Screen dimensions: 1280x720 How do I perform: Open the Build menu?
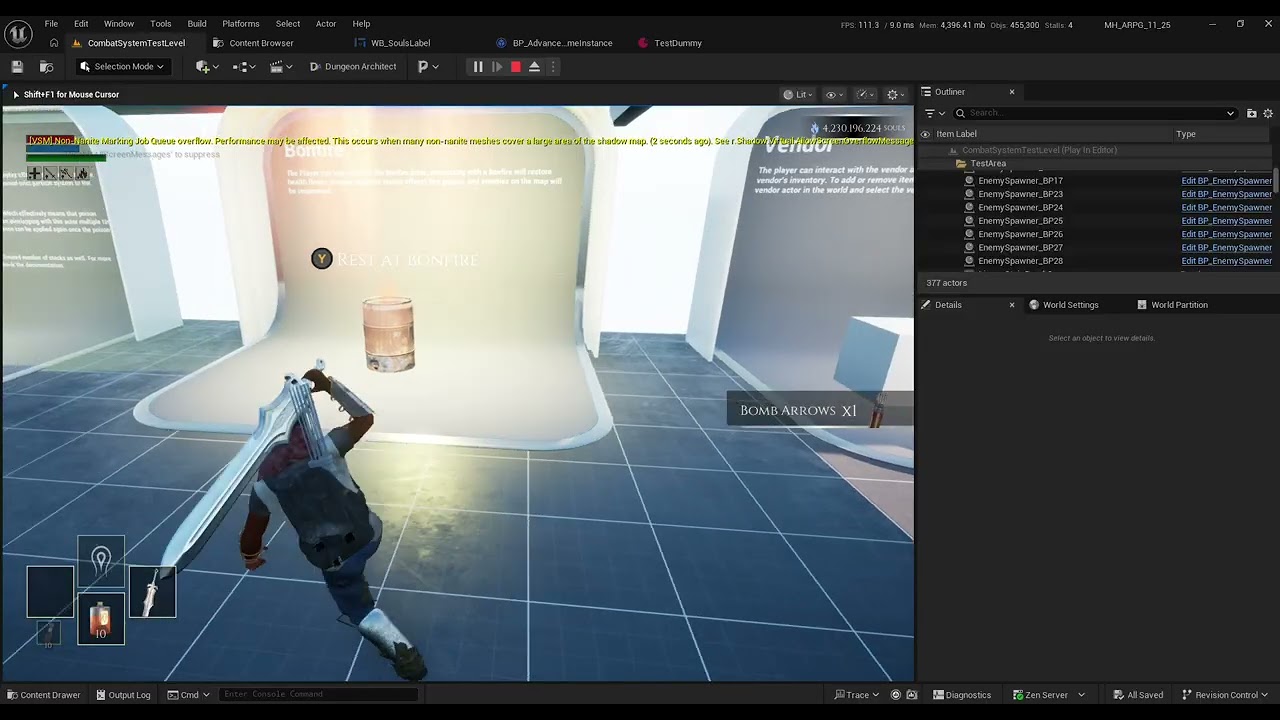[197, 24]
